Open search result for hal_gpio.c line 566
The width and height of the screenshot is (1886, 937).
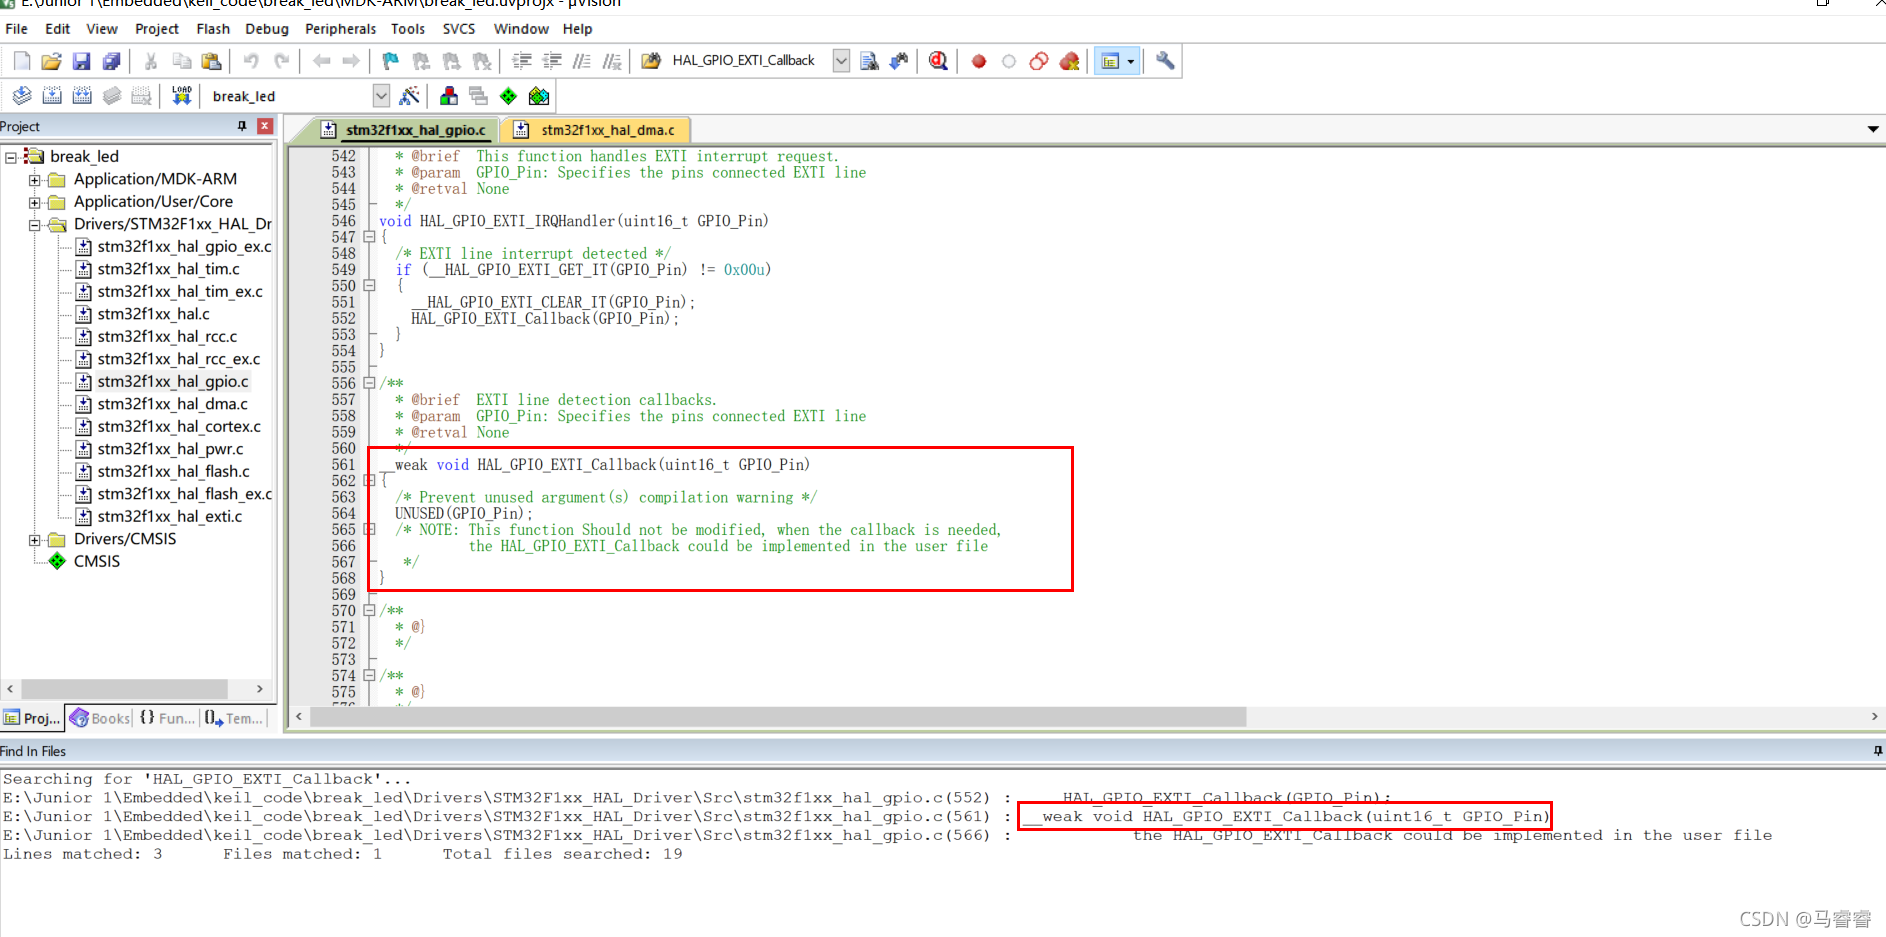point(887,836)
